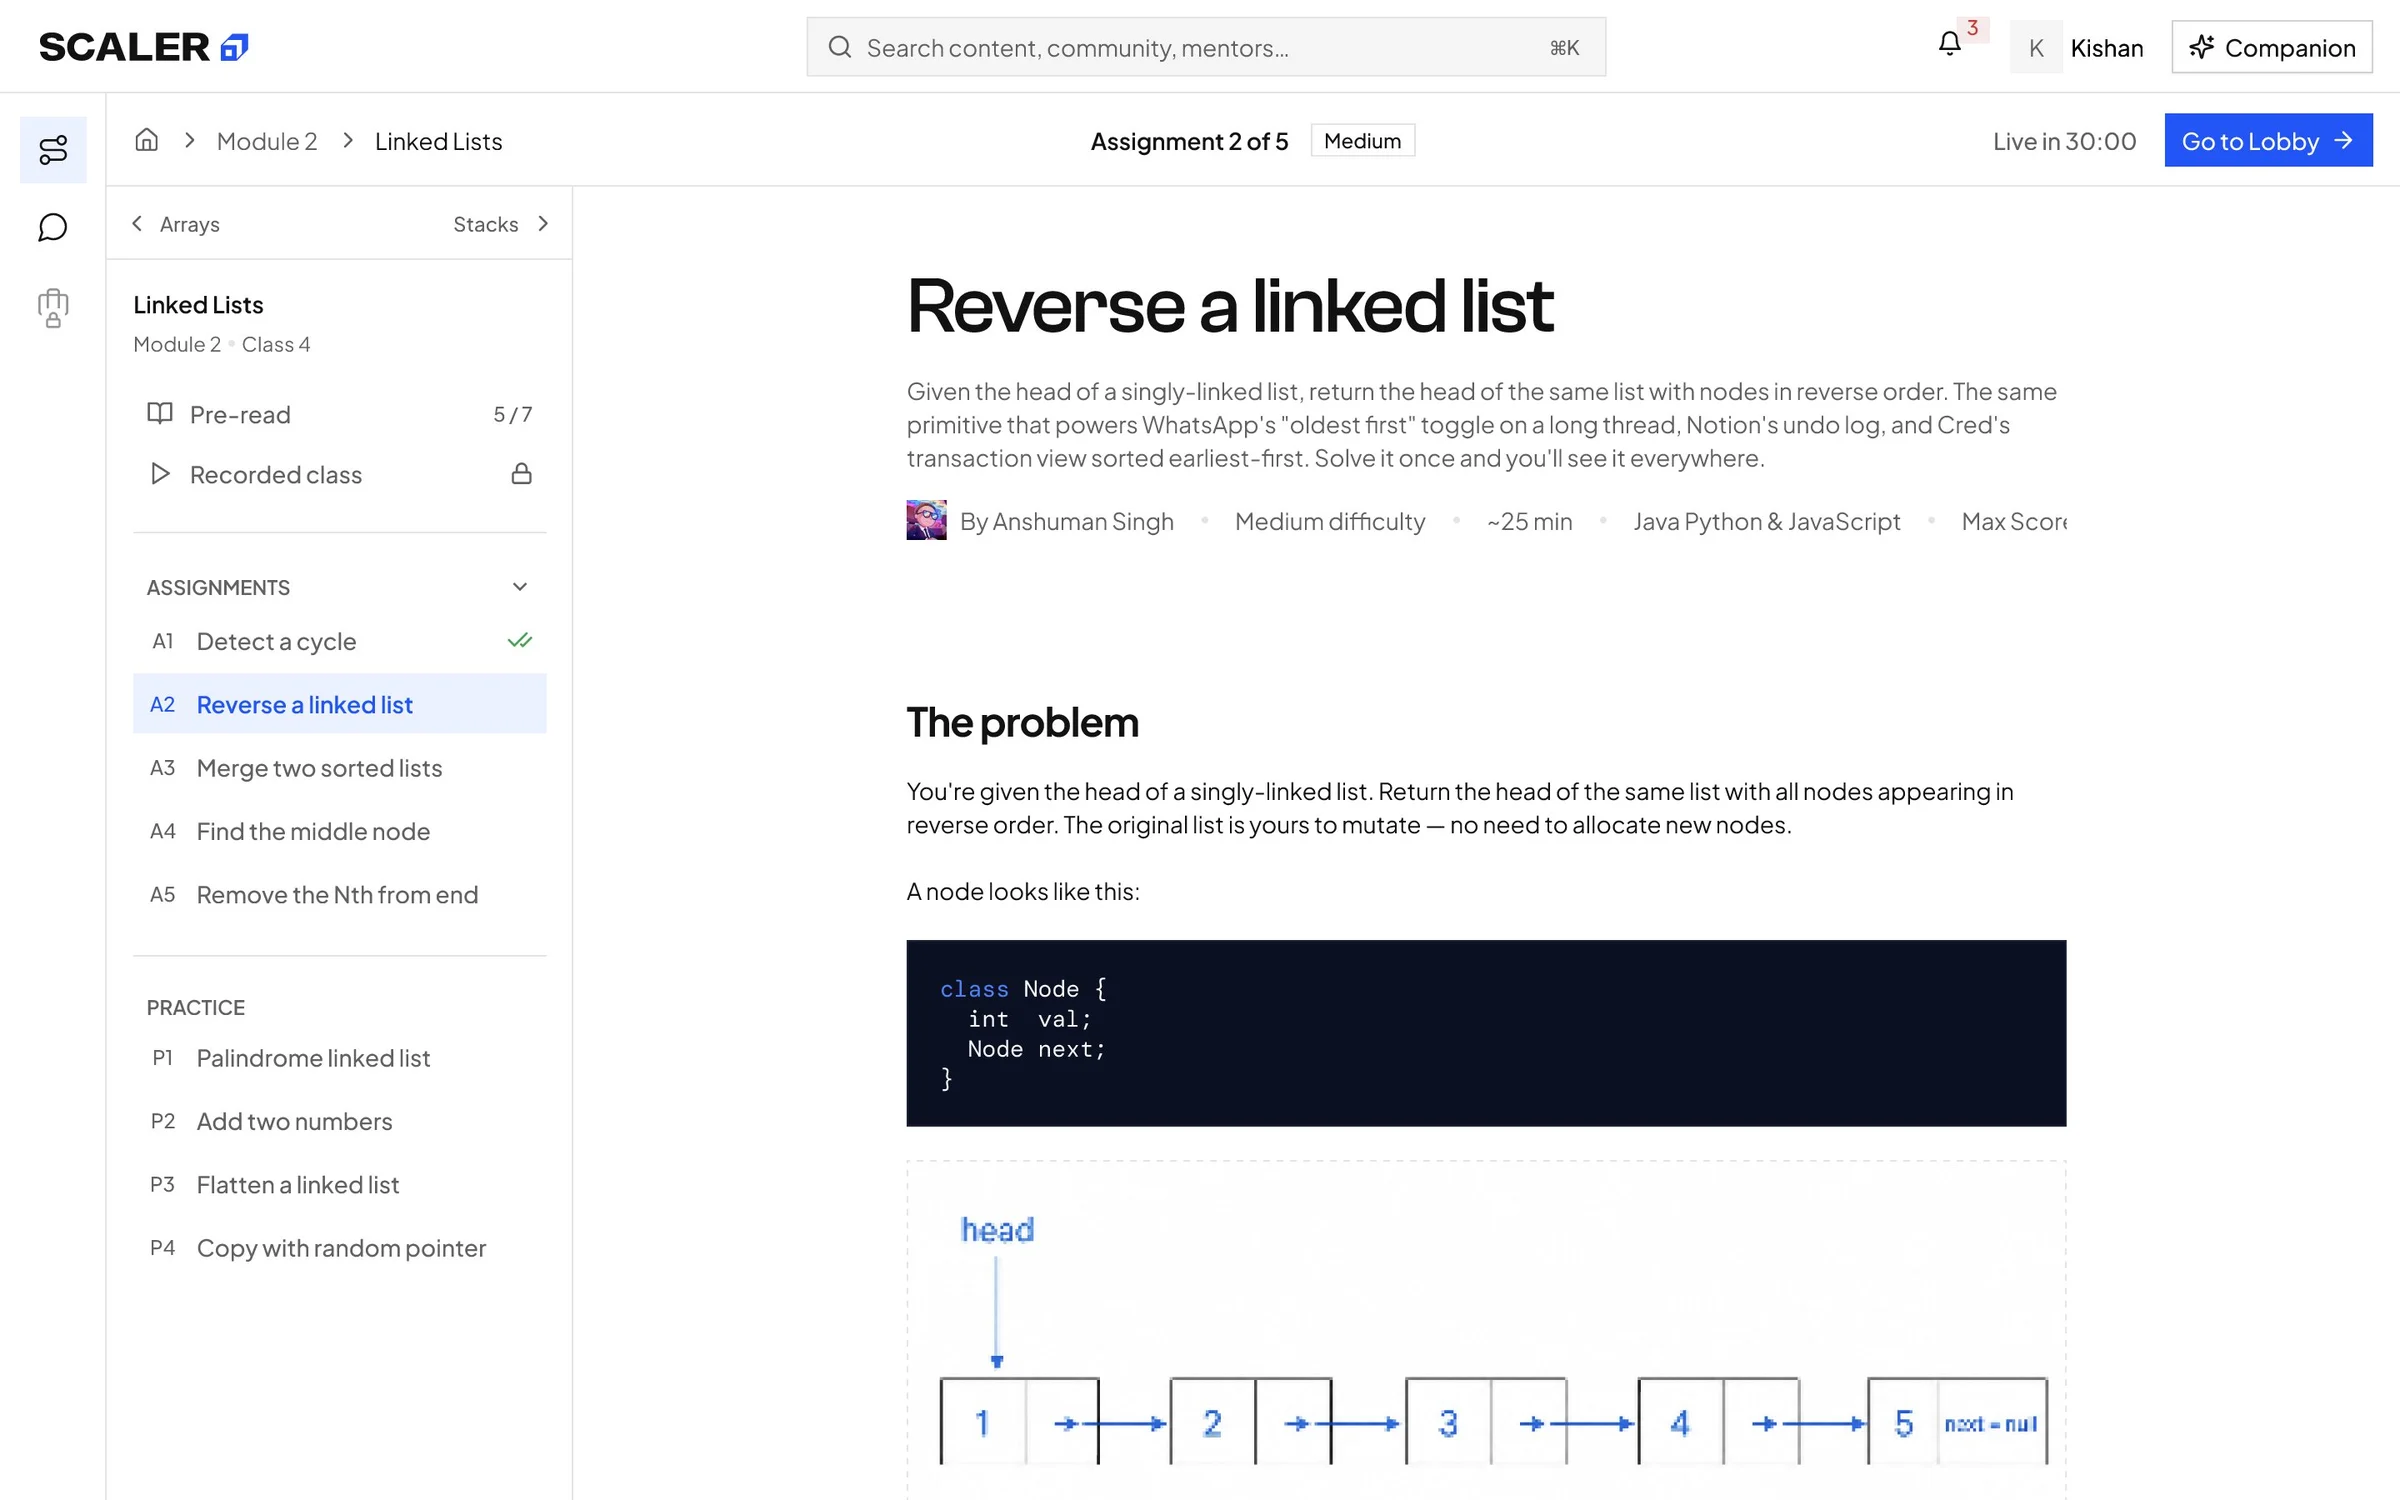Go to previous topic Arrays
This screenshot has width=2400, height=1500.
[176, 224]
